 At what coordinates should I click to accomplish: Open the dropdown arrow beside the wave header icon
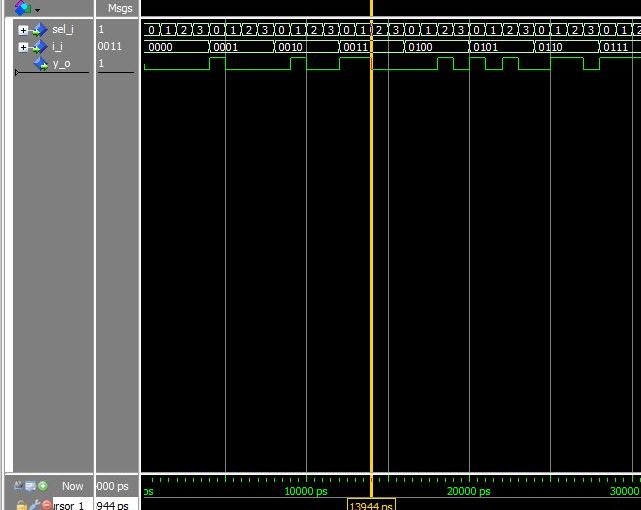[x=37, y=10]
